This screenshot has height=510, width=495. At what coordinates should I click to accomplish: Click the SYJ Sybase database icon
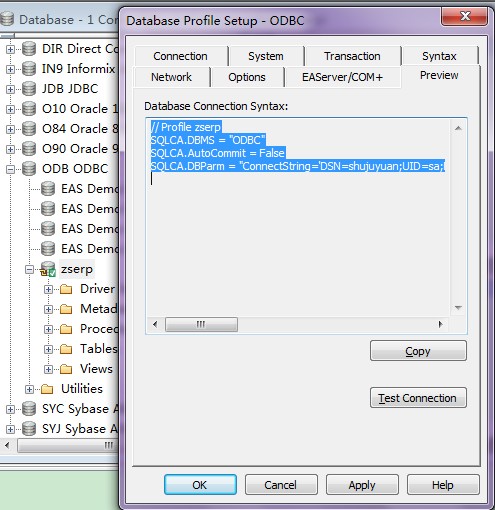pos(29,429)
